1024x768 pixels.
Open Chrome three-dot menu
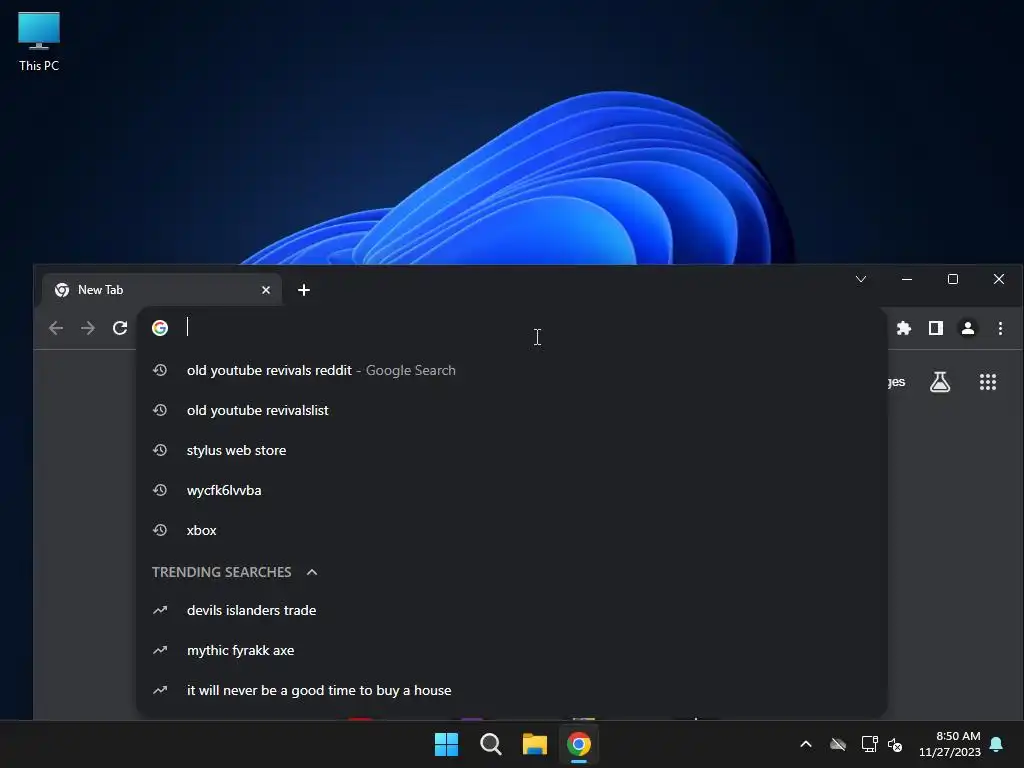click(x=1000, y=328)
